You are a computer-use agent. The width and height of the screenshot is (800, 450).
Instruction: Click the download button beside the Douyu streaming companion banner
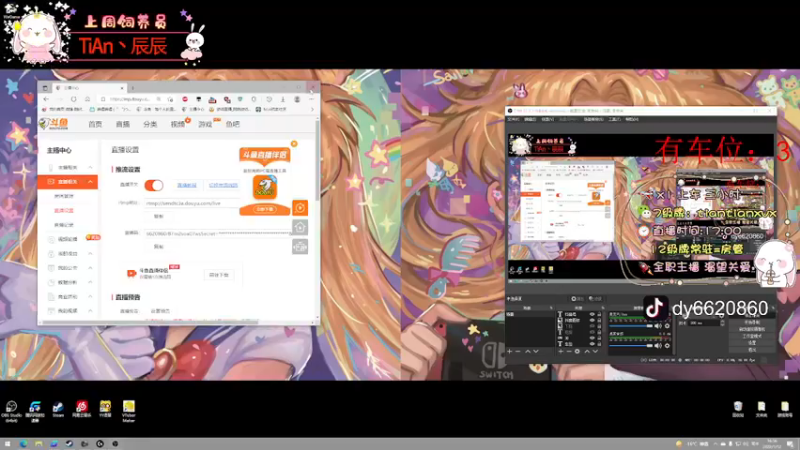point(219,274)
